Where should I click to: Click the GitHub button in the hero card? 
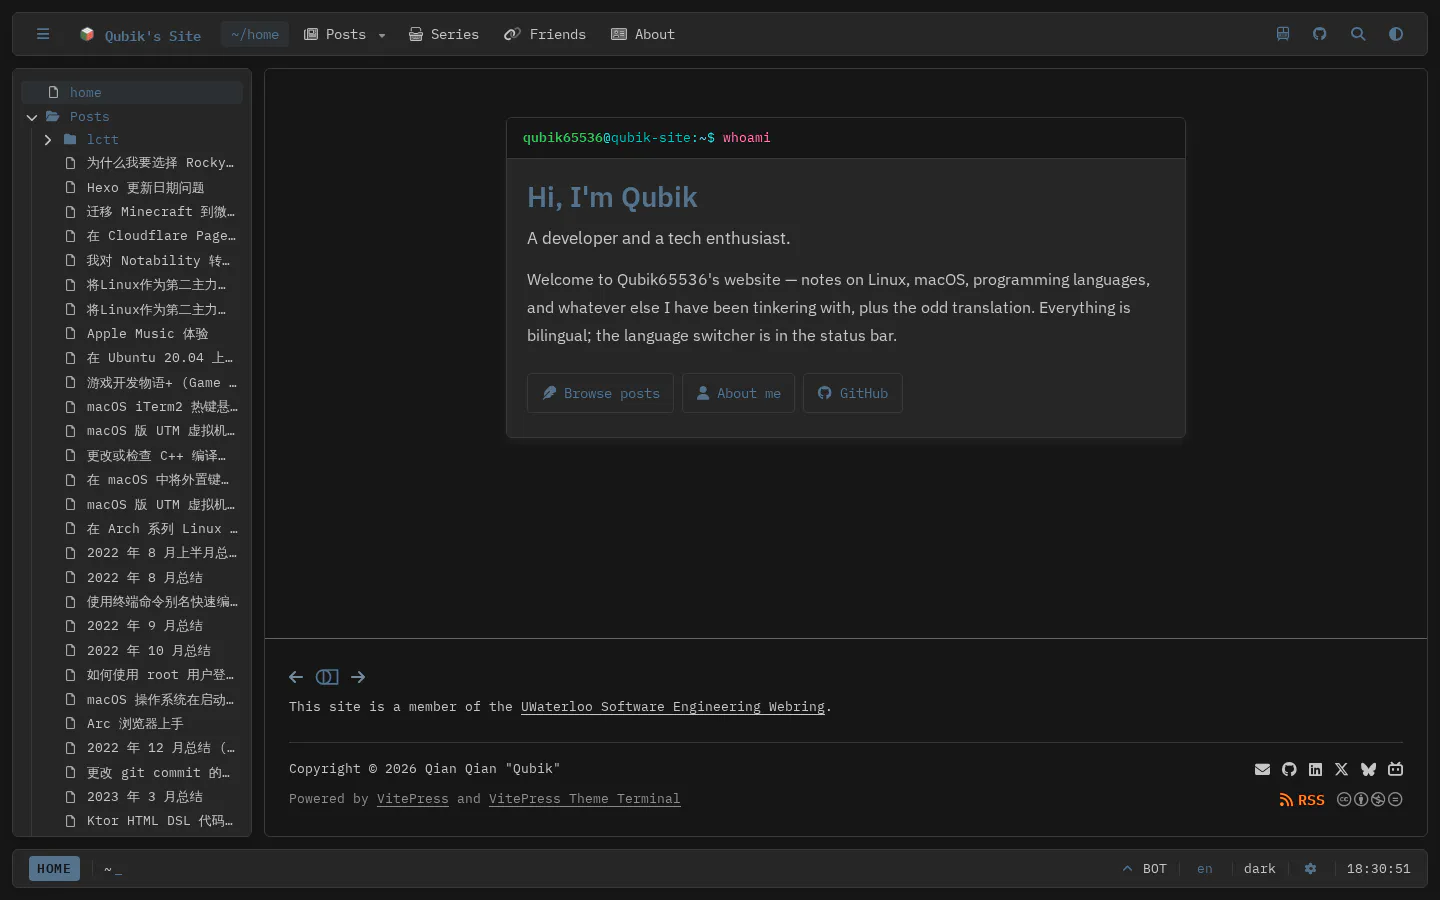pos(852,393)
